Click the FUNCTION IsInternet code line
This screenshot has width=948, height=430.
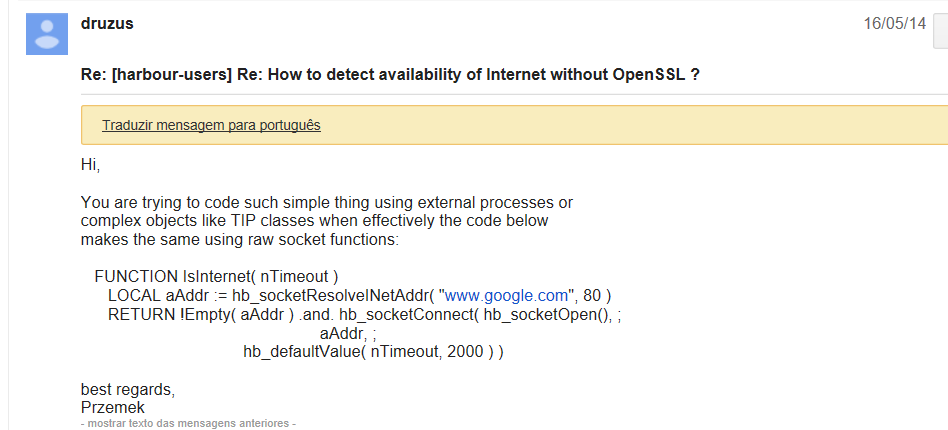tap(217, 276)
